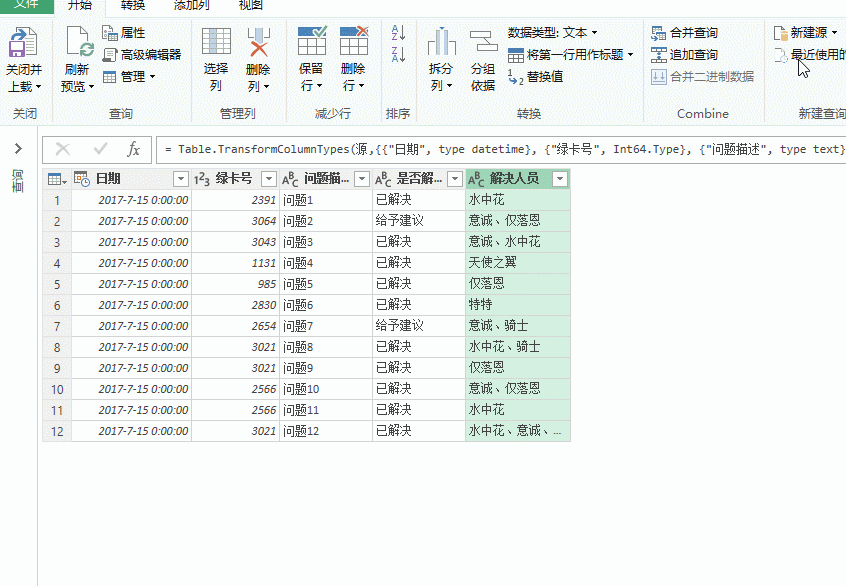Select the 是否解决 column header
Viewport: 846px width, 586px height.
click(x=419, y=179)
